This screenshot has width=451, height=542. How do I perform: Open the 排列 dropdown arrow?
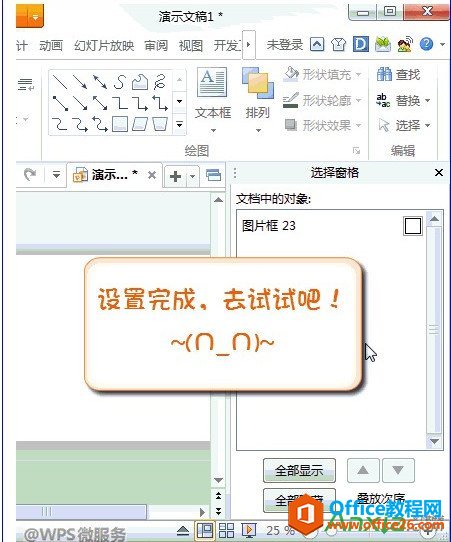click(x=258, y=131)
